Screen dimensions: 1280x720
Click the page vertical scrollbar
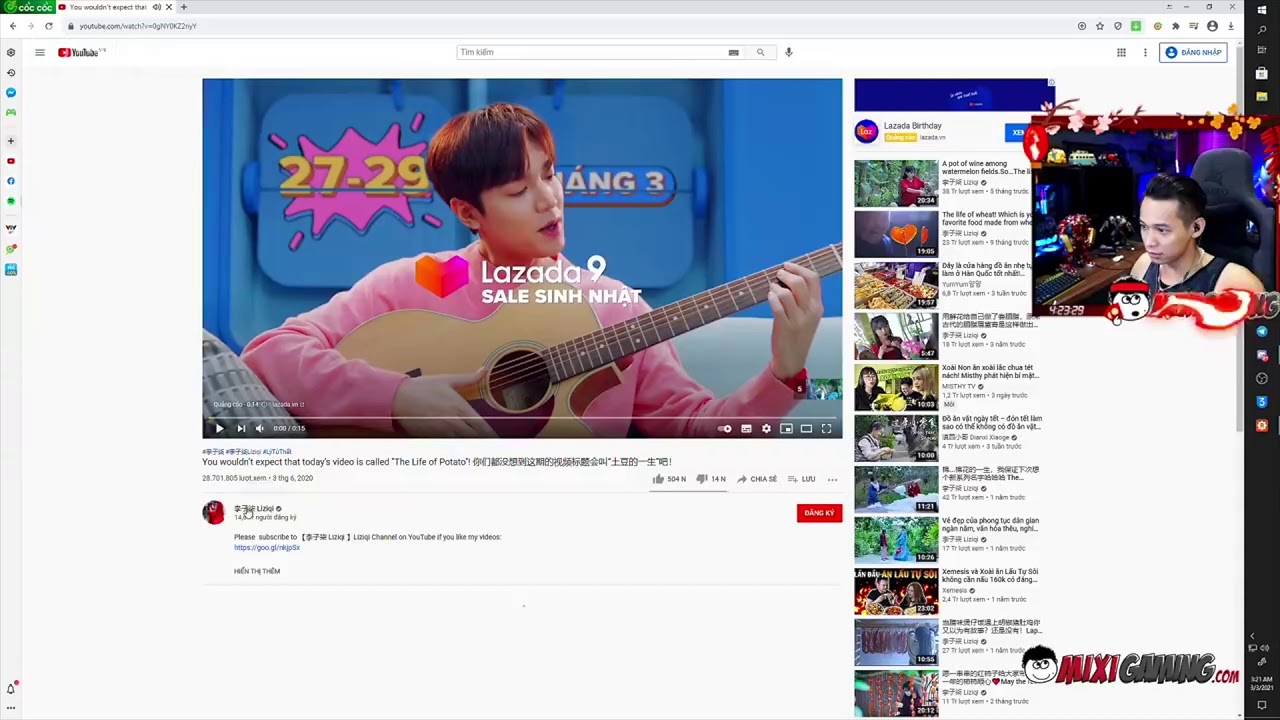click(1241, 240)
